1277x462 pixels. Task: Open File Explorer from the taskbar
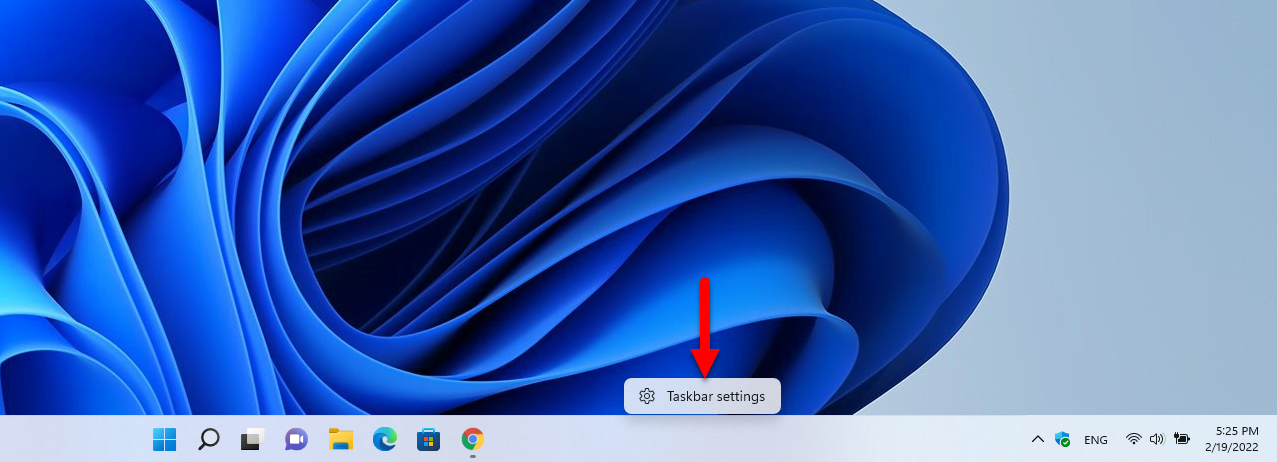coord(341,439)
